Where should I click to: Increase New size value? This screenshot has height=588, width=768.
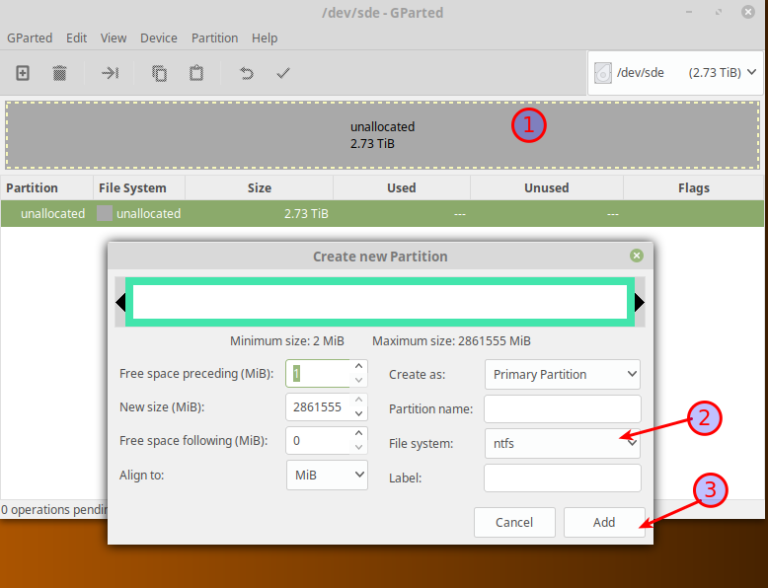[x=359, y=400]
